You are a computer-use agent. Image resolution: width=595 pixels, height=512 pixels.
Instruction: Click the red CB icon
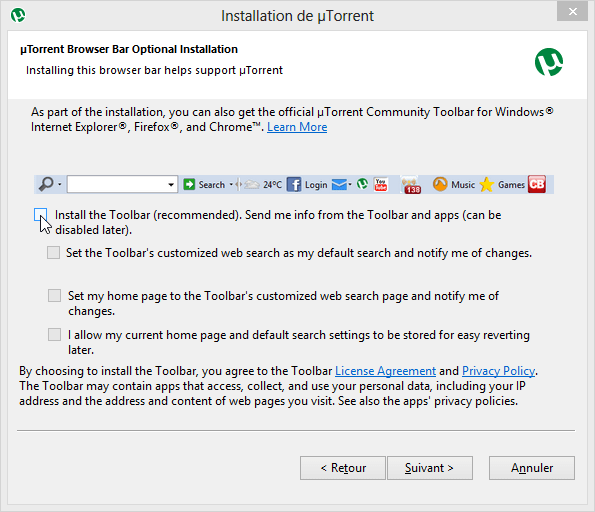coord(537,184)
